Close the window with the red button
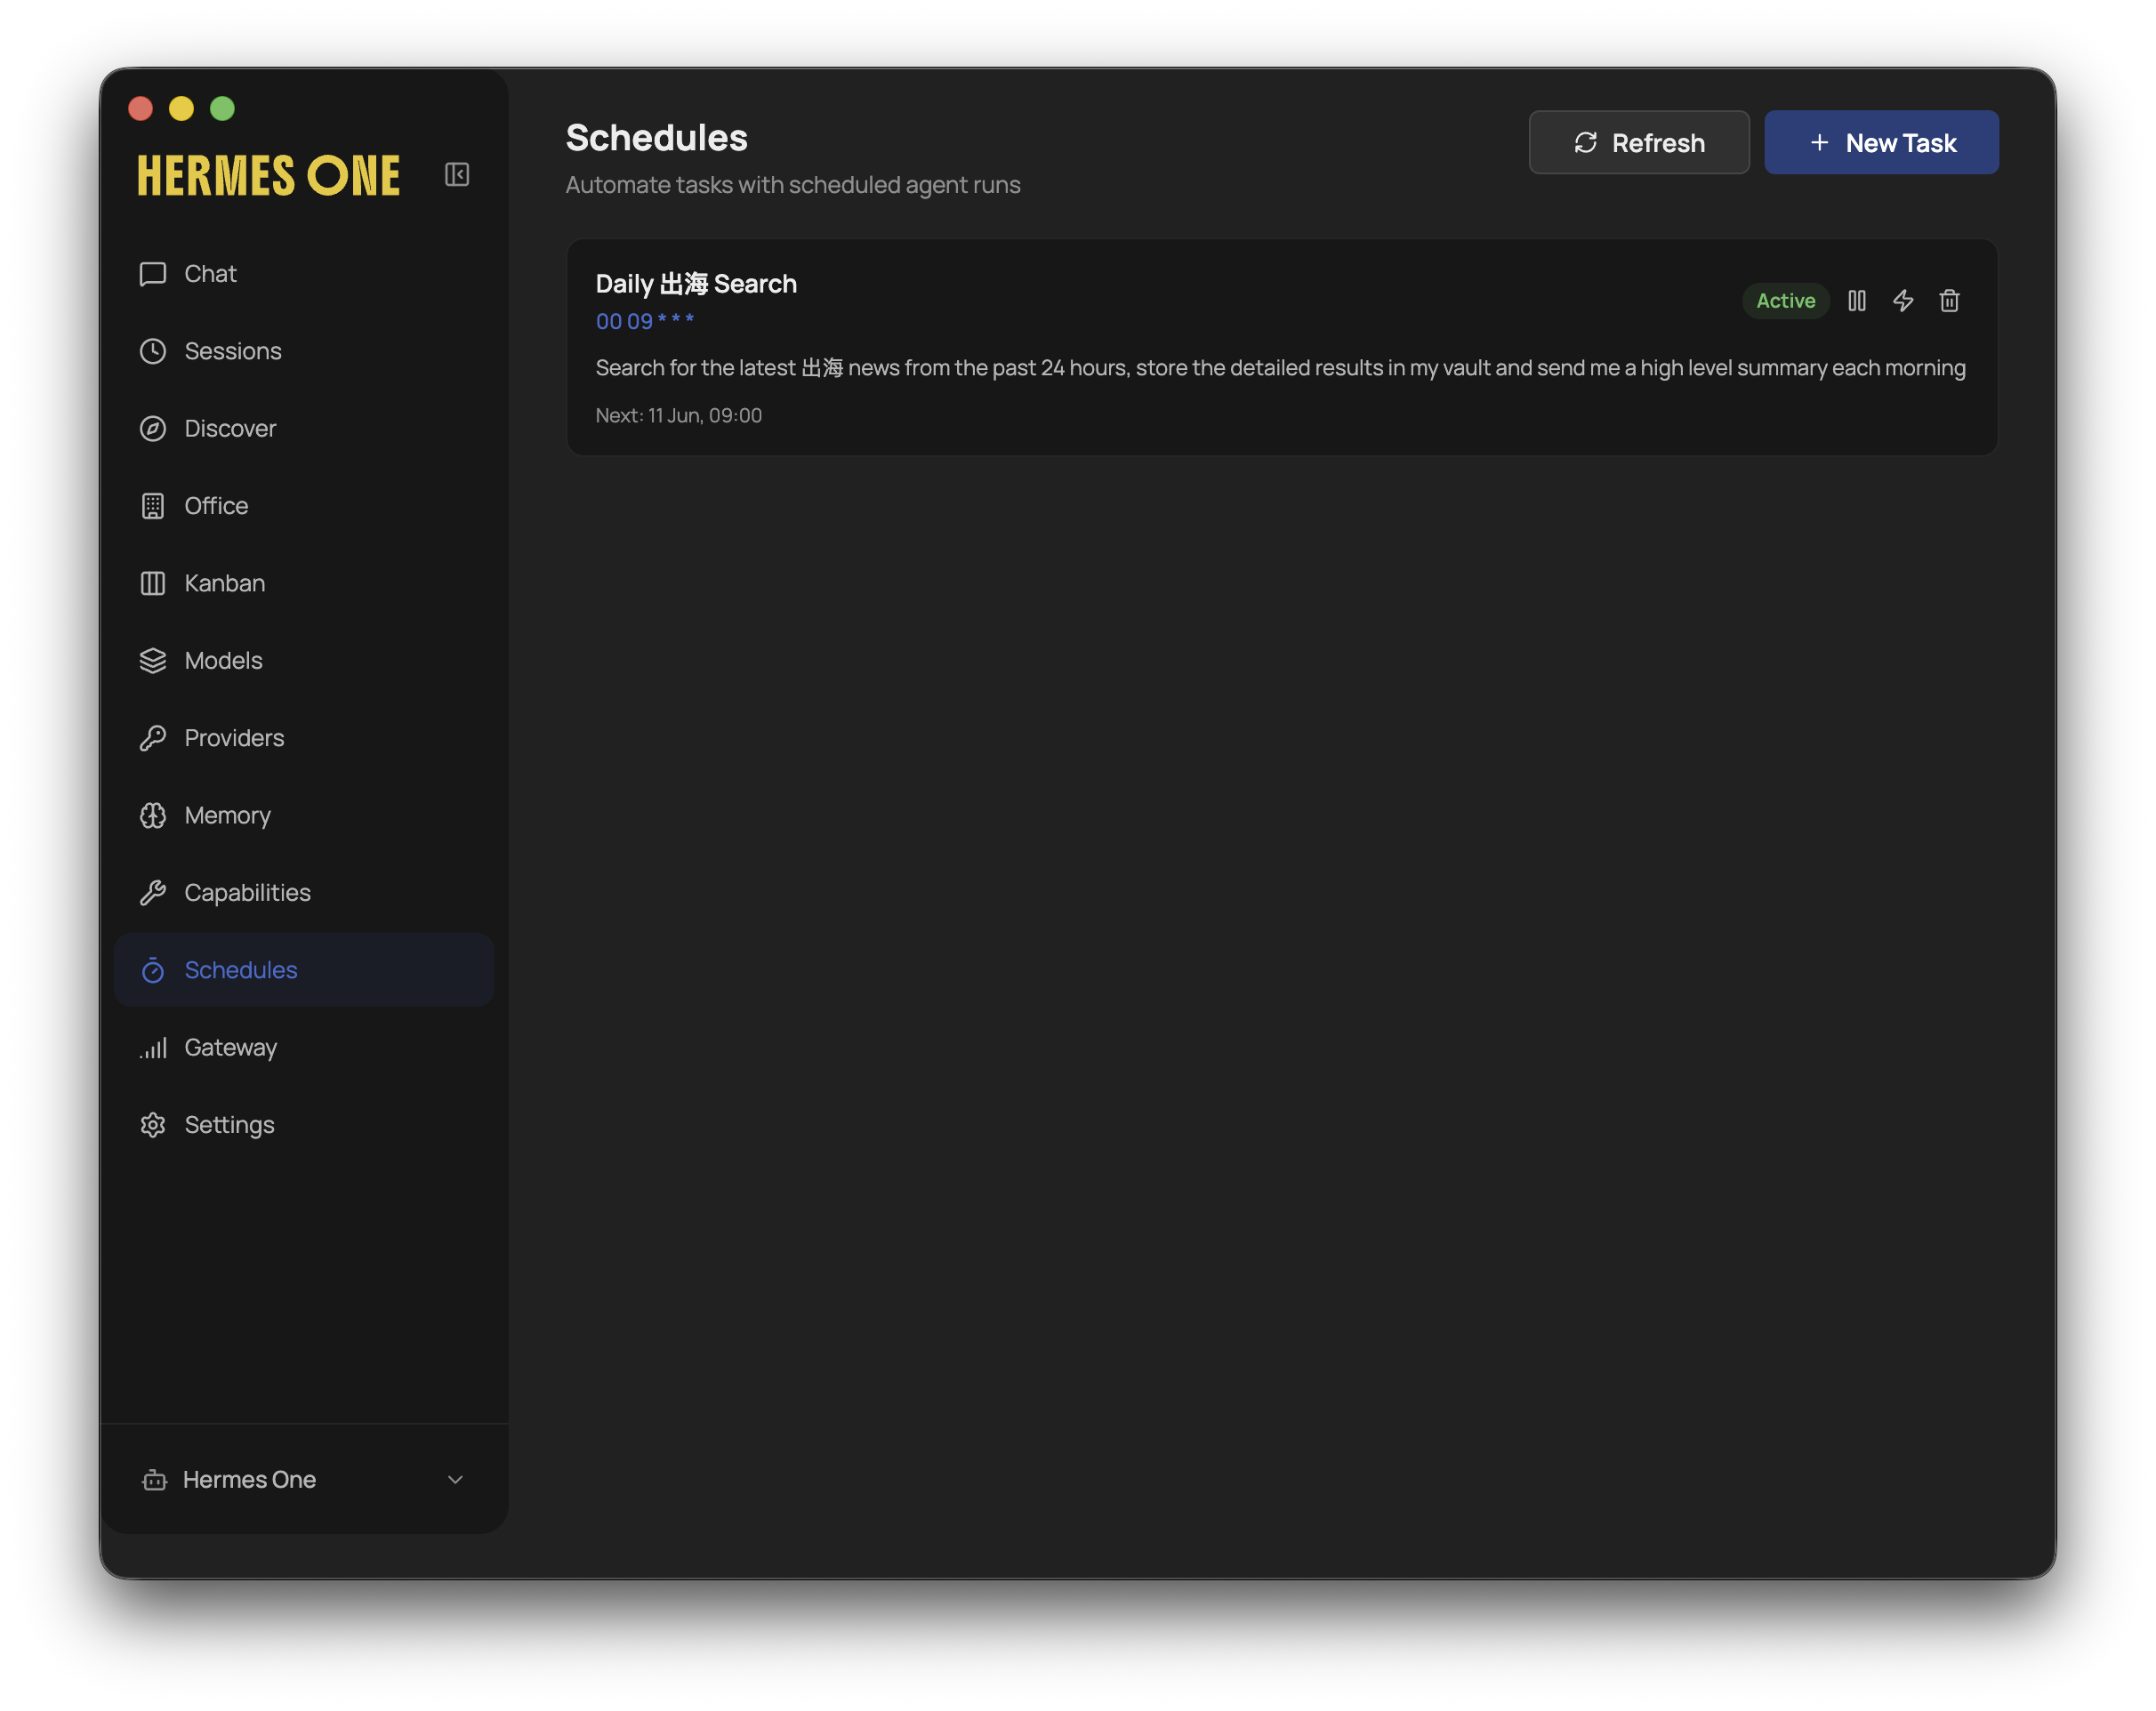This screenshot has height=1711, width=2156. [141, 108]
